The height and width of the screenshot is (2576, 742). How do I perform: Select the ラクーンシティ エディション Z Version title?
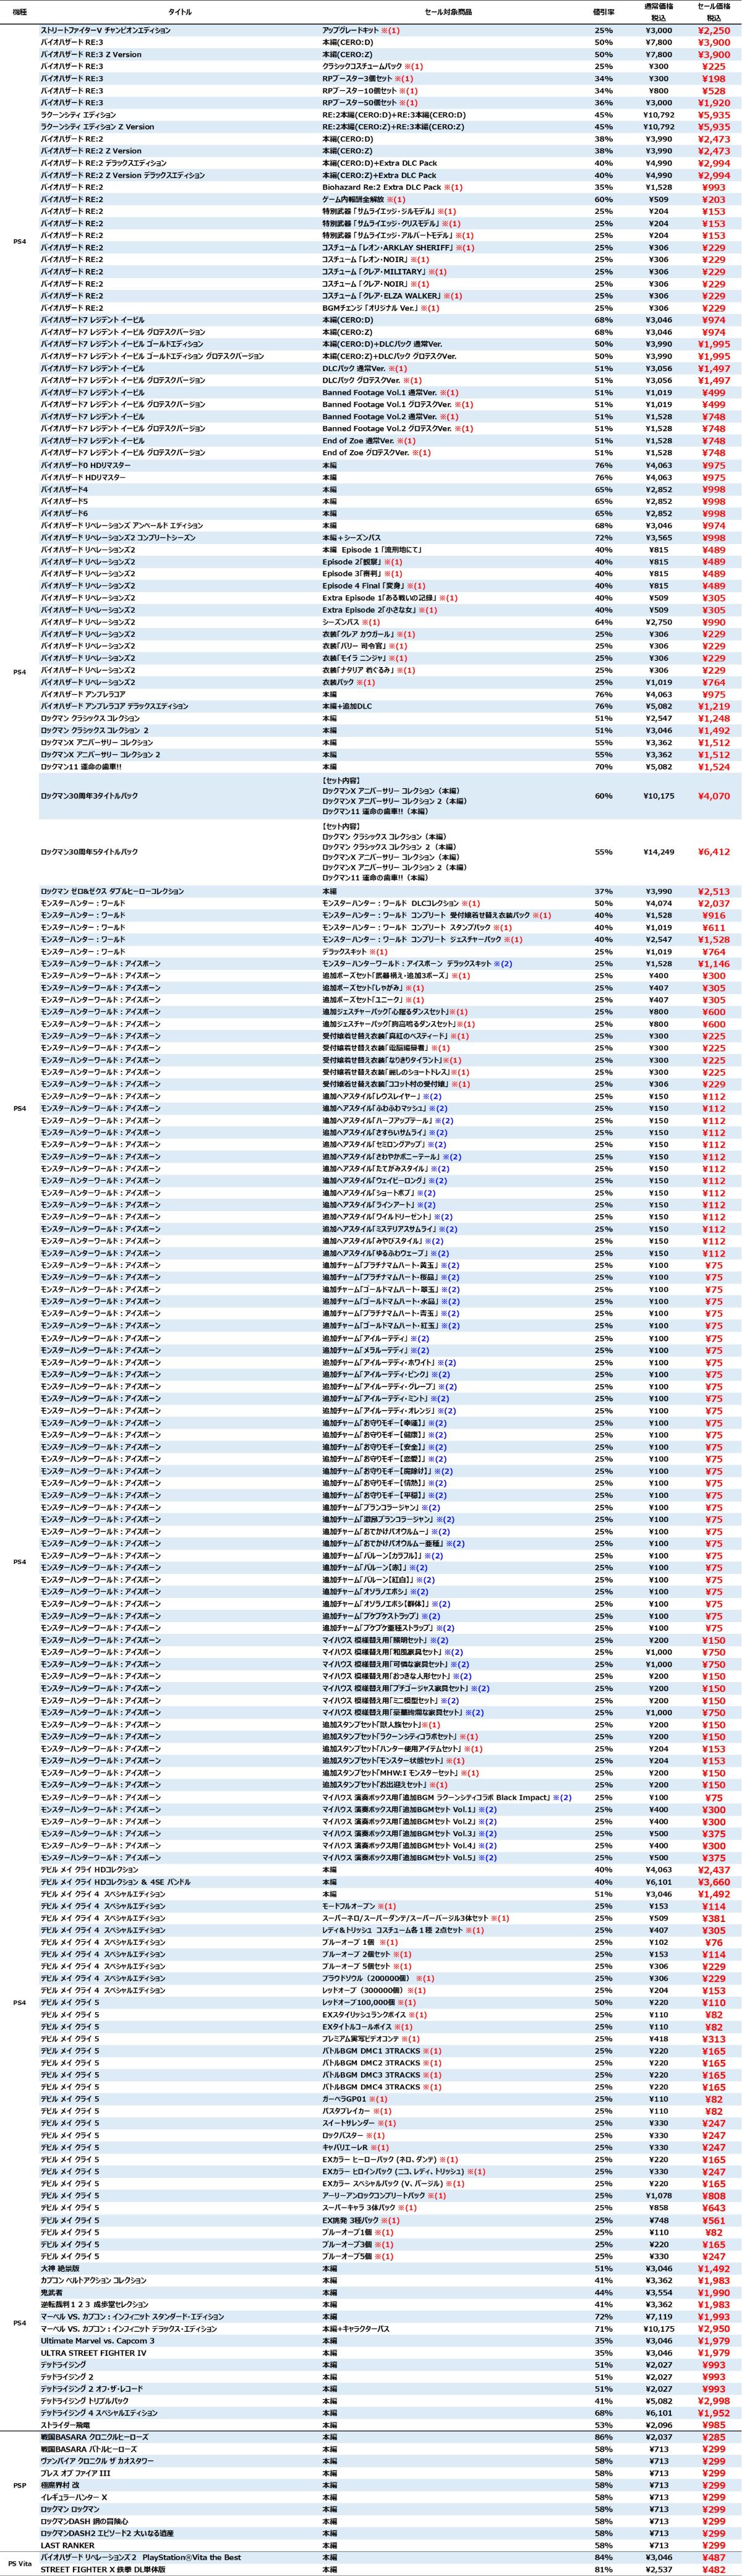(98, 127)
